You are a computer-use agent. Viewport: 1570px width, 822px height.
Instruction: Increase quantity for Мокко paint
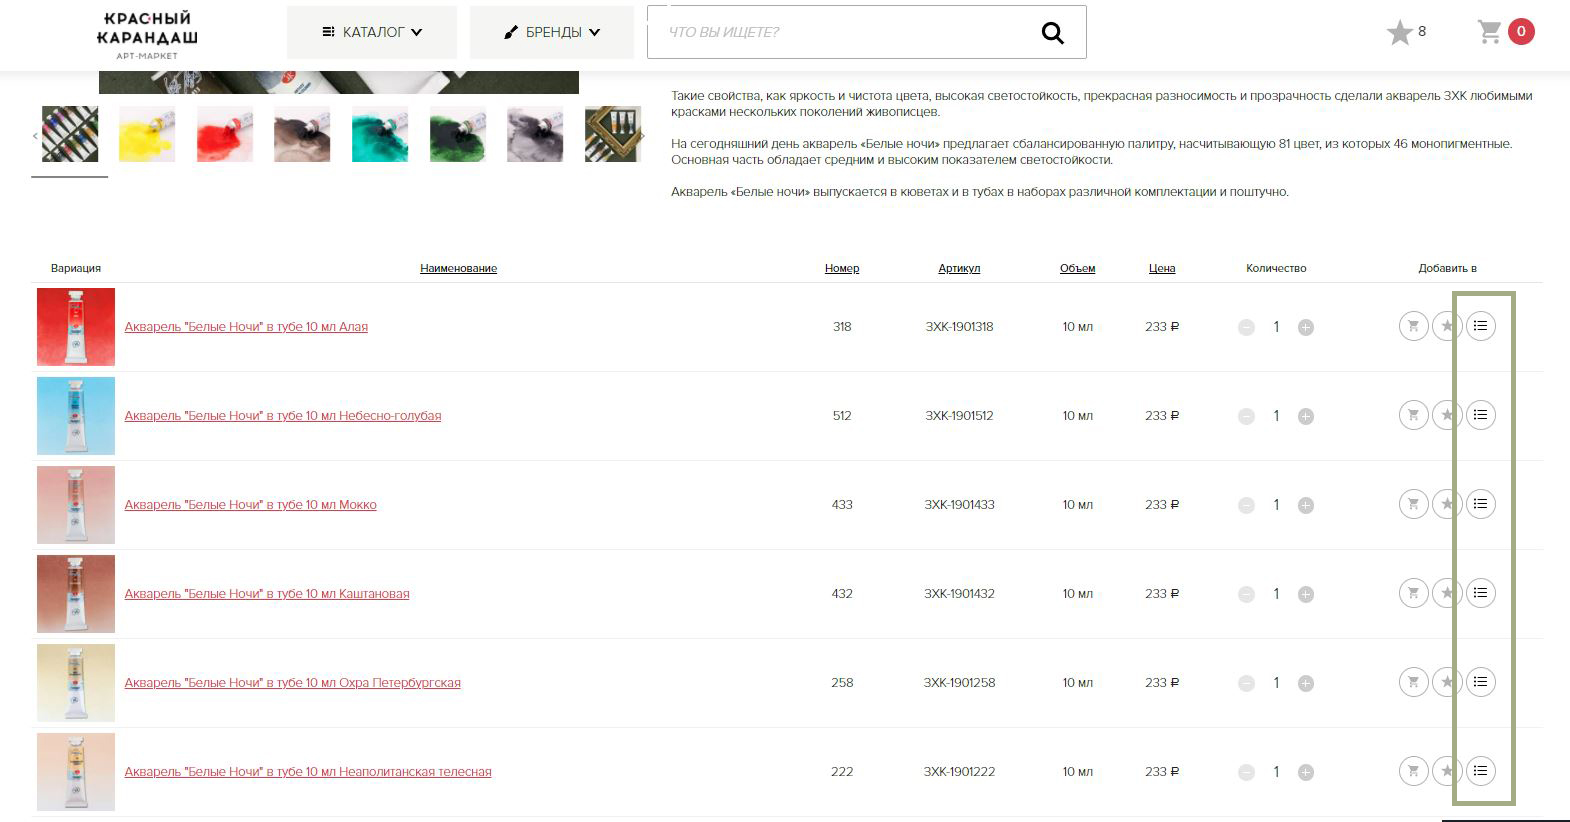1305,505
